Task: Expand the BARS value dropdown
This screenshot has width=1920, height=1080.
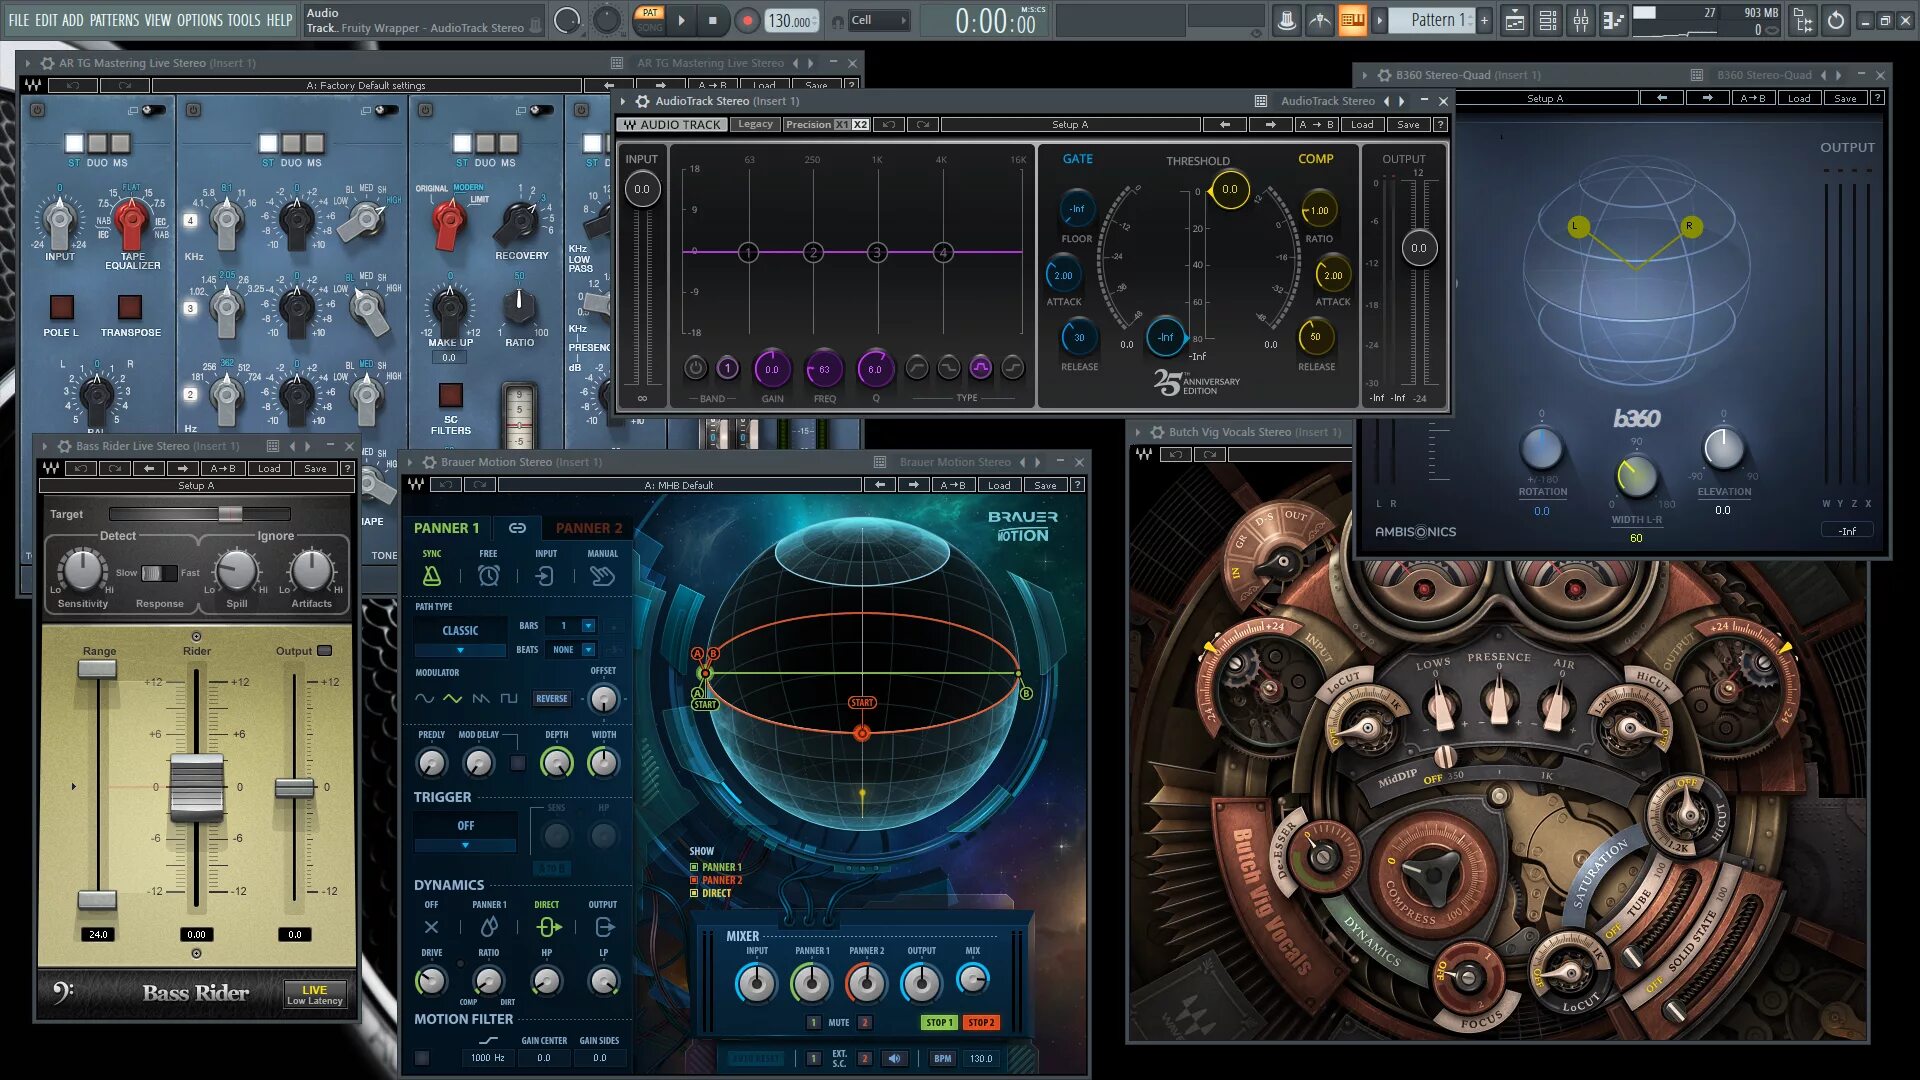Action: [x=588, y=626]
